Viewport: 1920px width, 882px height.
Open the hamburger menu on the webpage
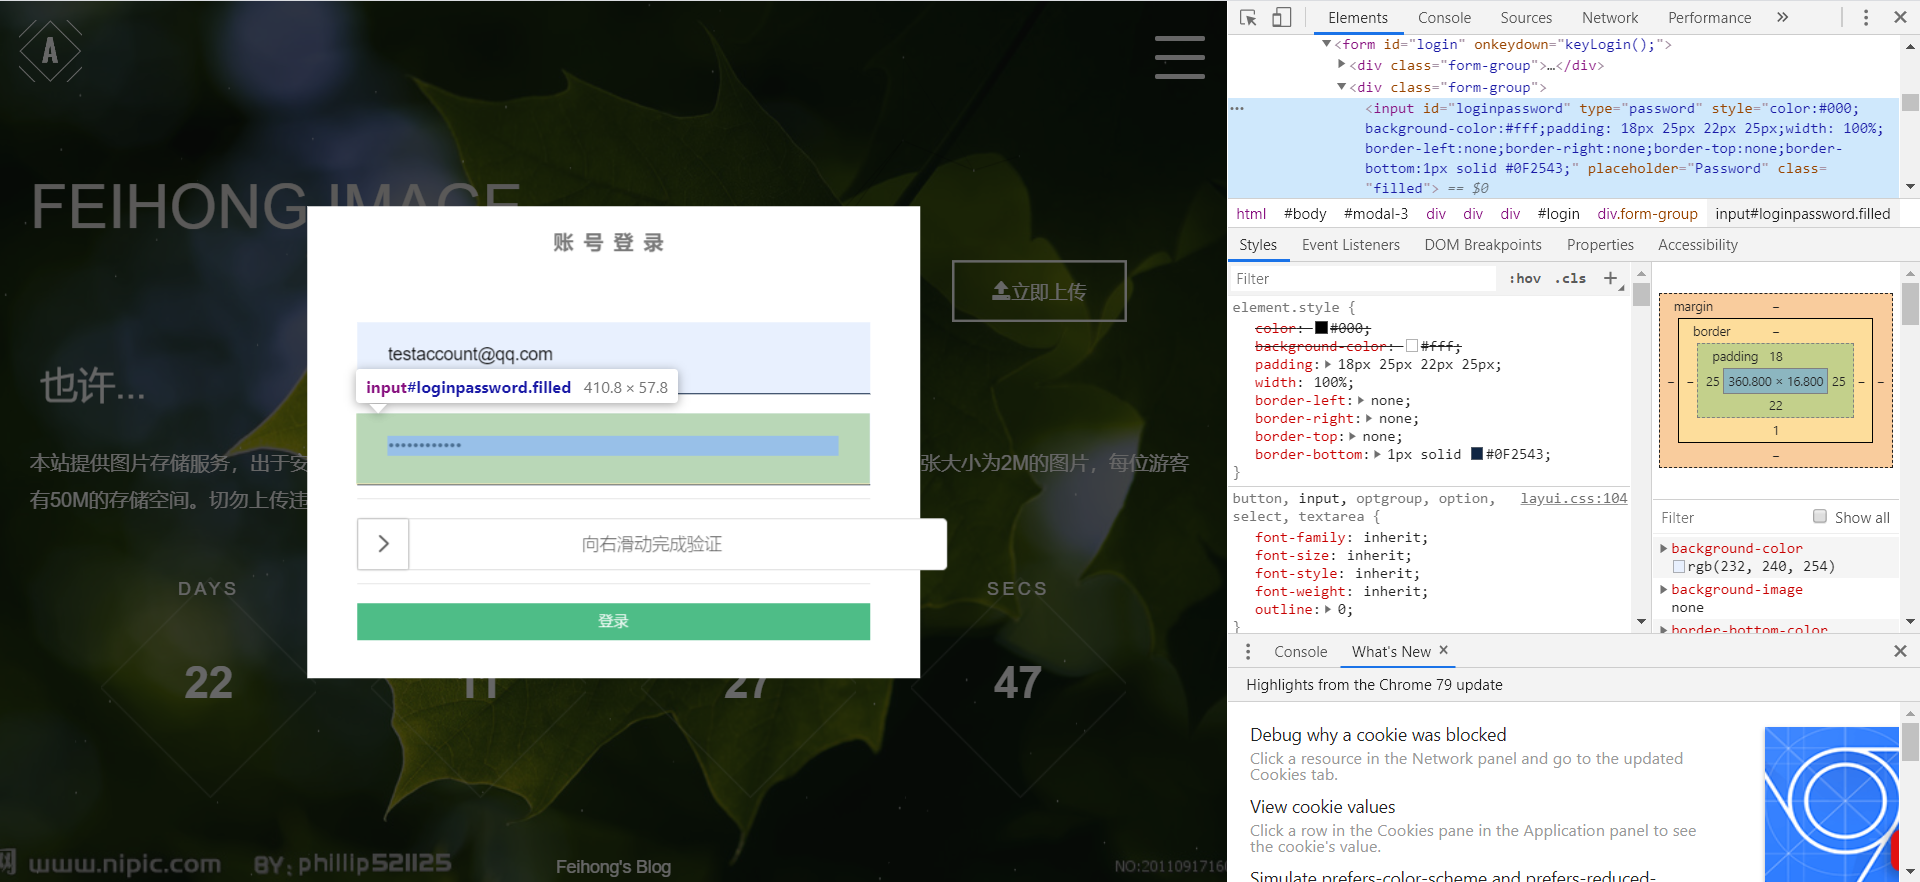coord(1180,57)
